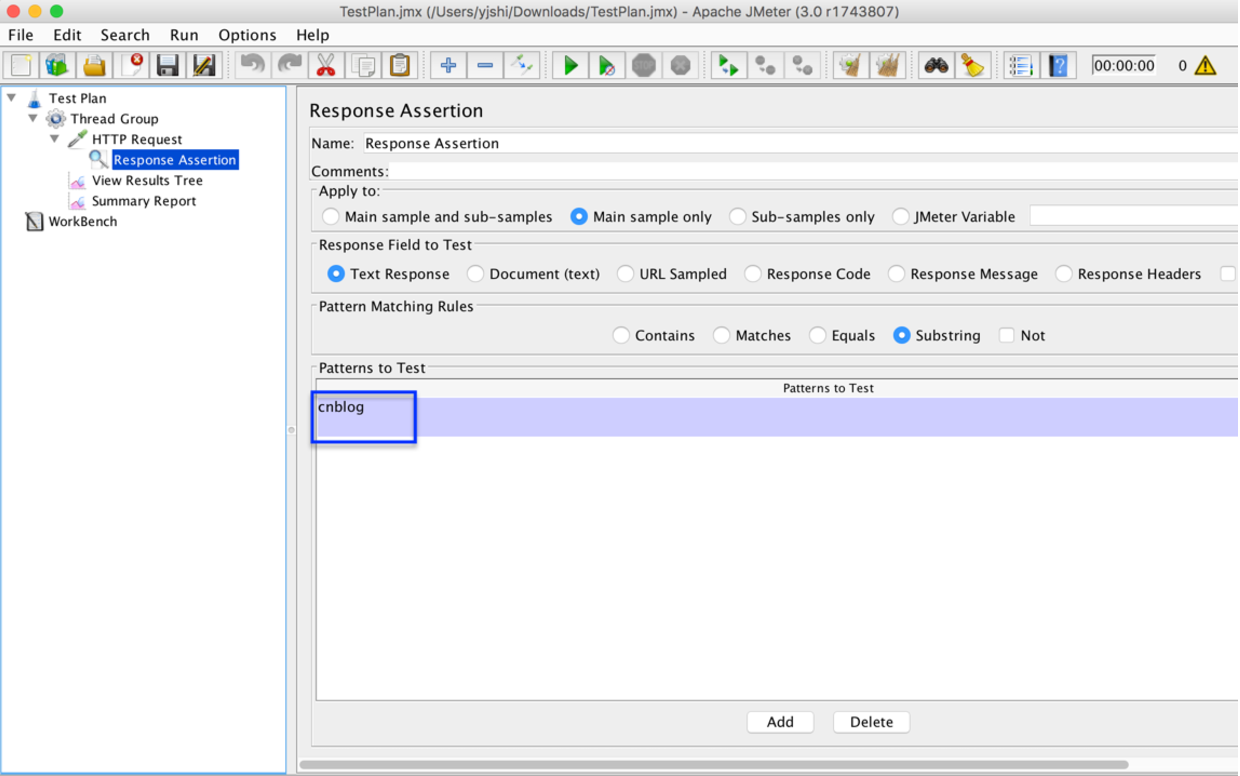Click the Clear broom icon
This screenshot has height=776, width=1240.
(851, 66)
